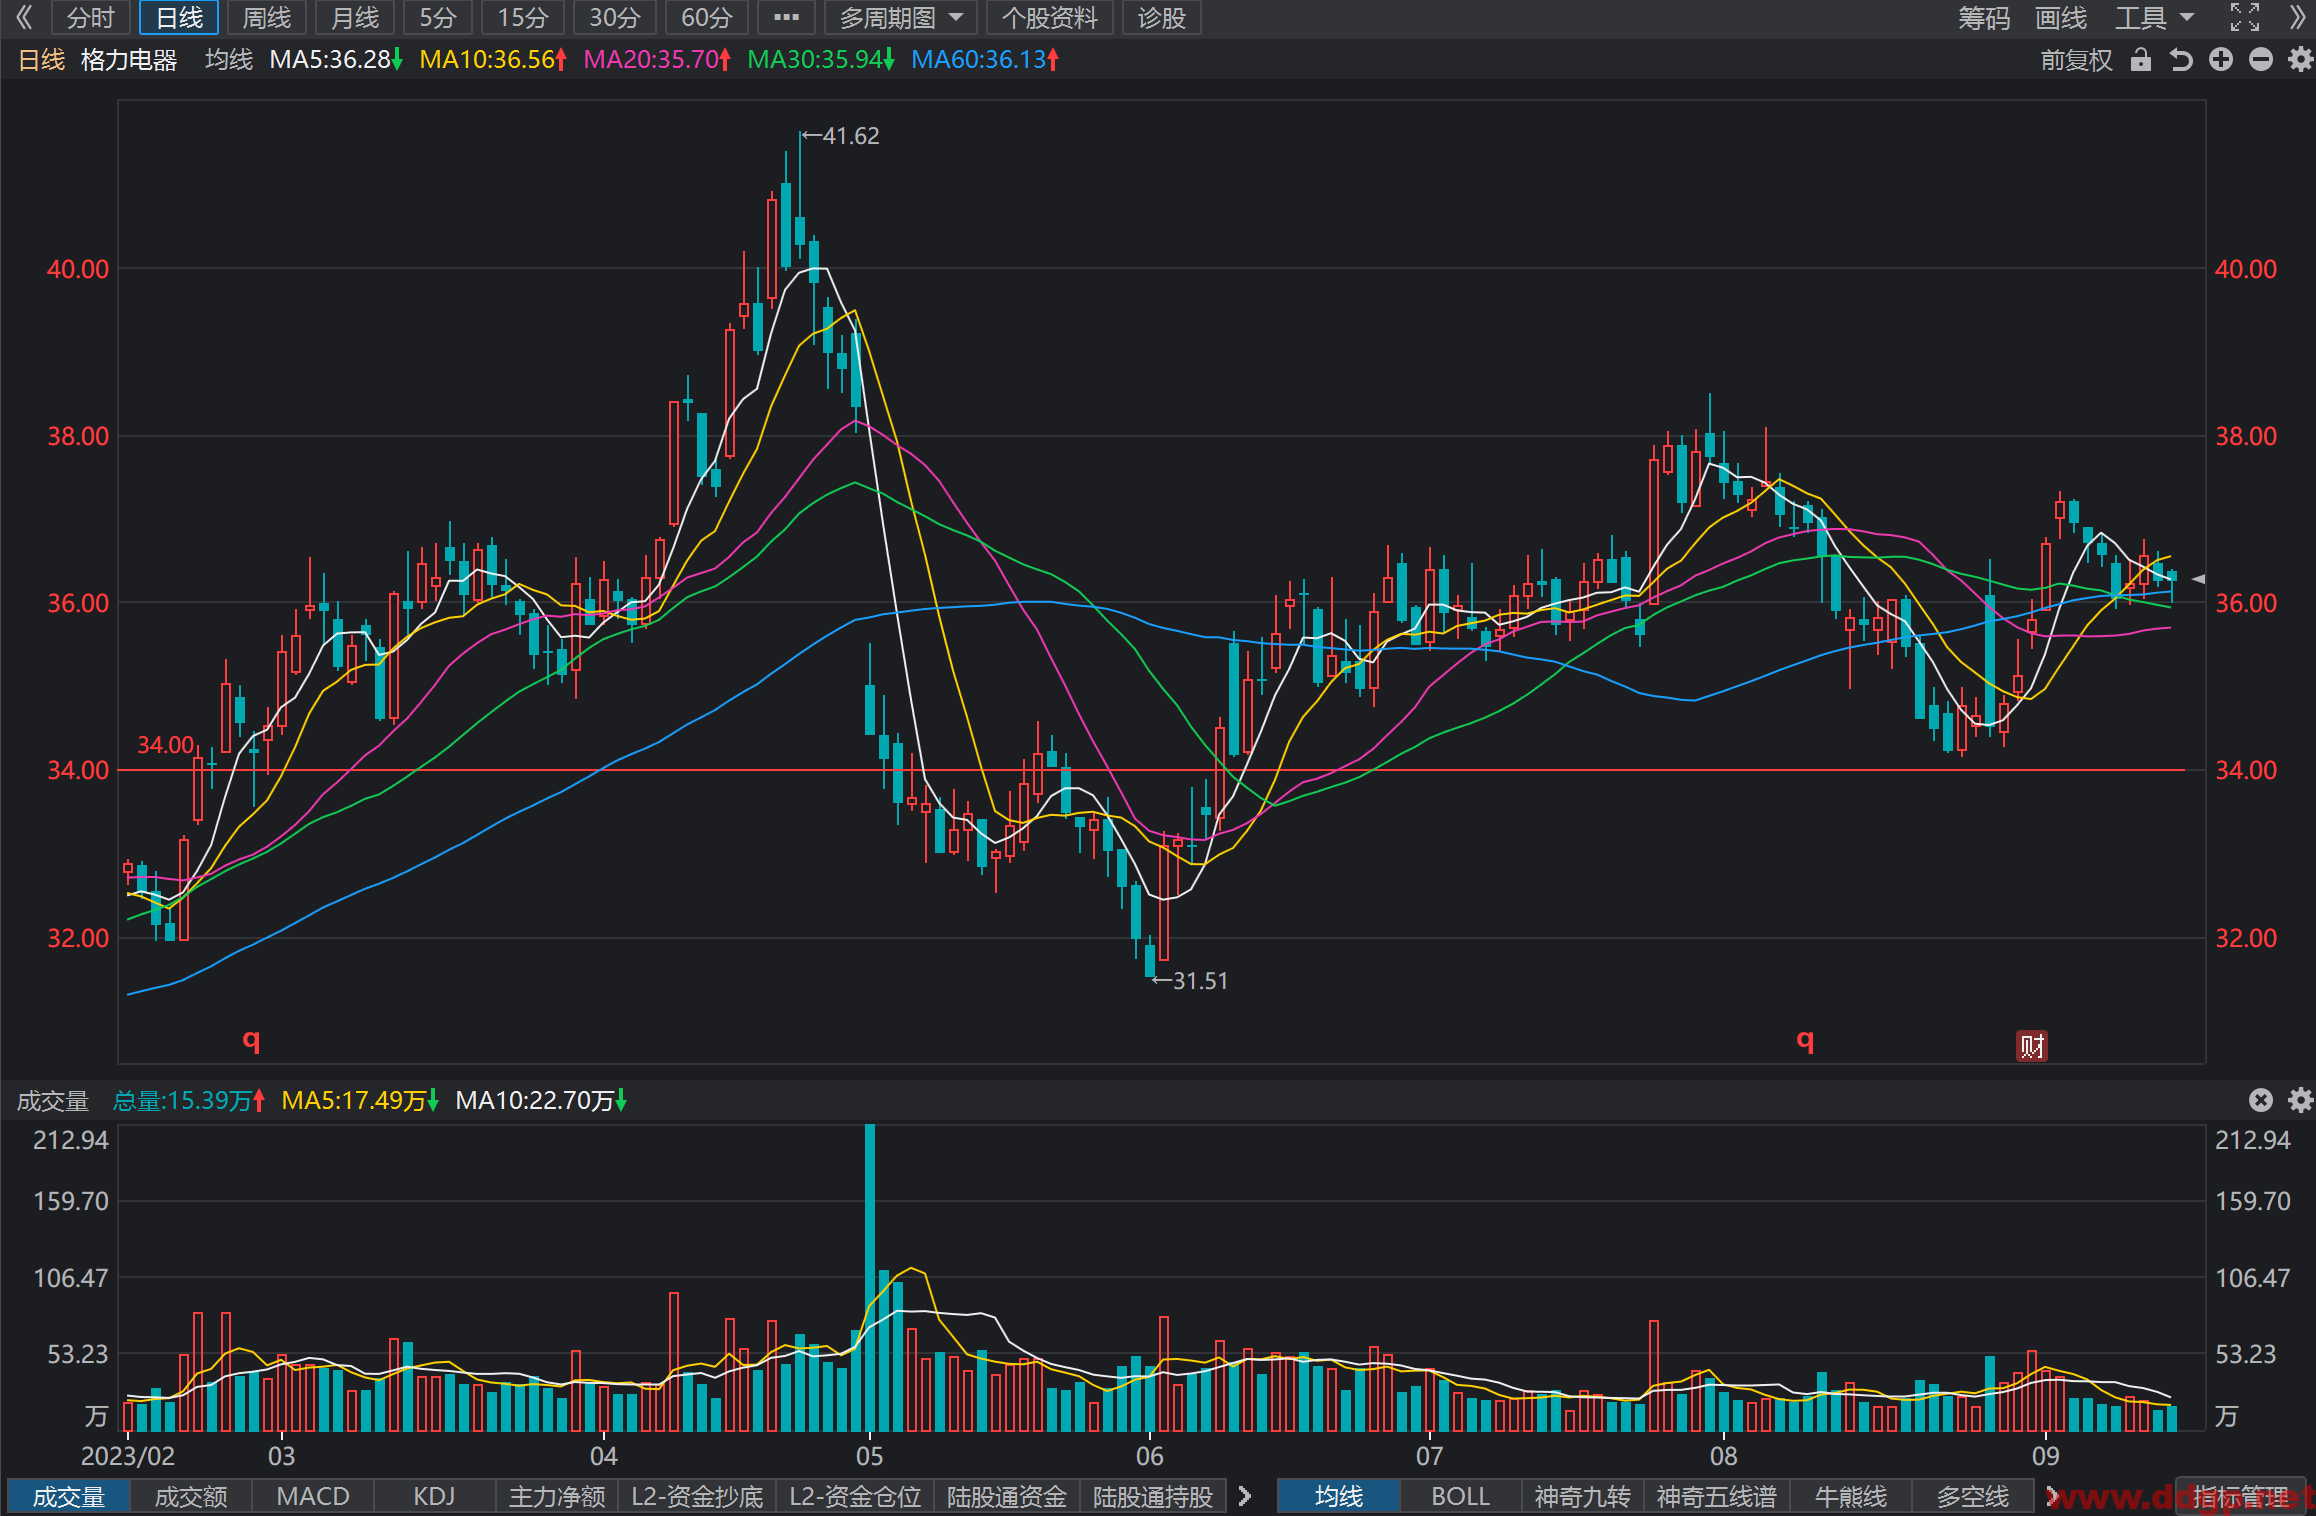This screenshot has width=2316, height=1516.
Task: Zoom out chart with minus icon
Action: click(x=2261, y=60)
